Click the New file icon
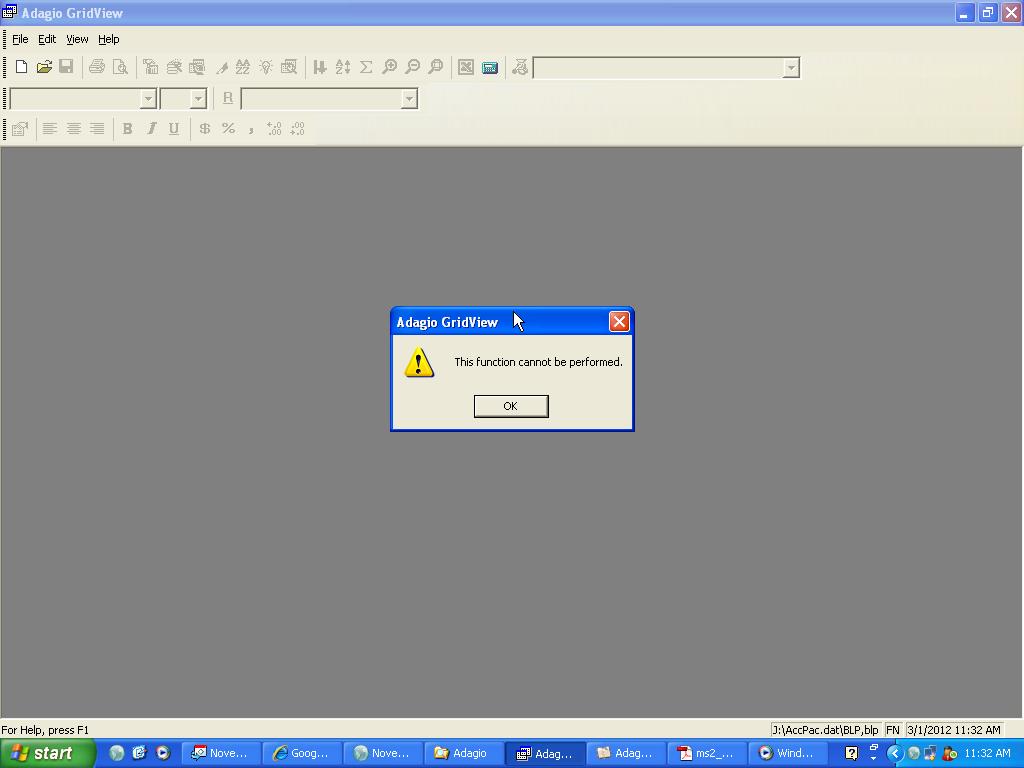Viewport: 1024px width, 768px height. pos(21,67)
